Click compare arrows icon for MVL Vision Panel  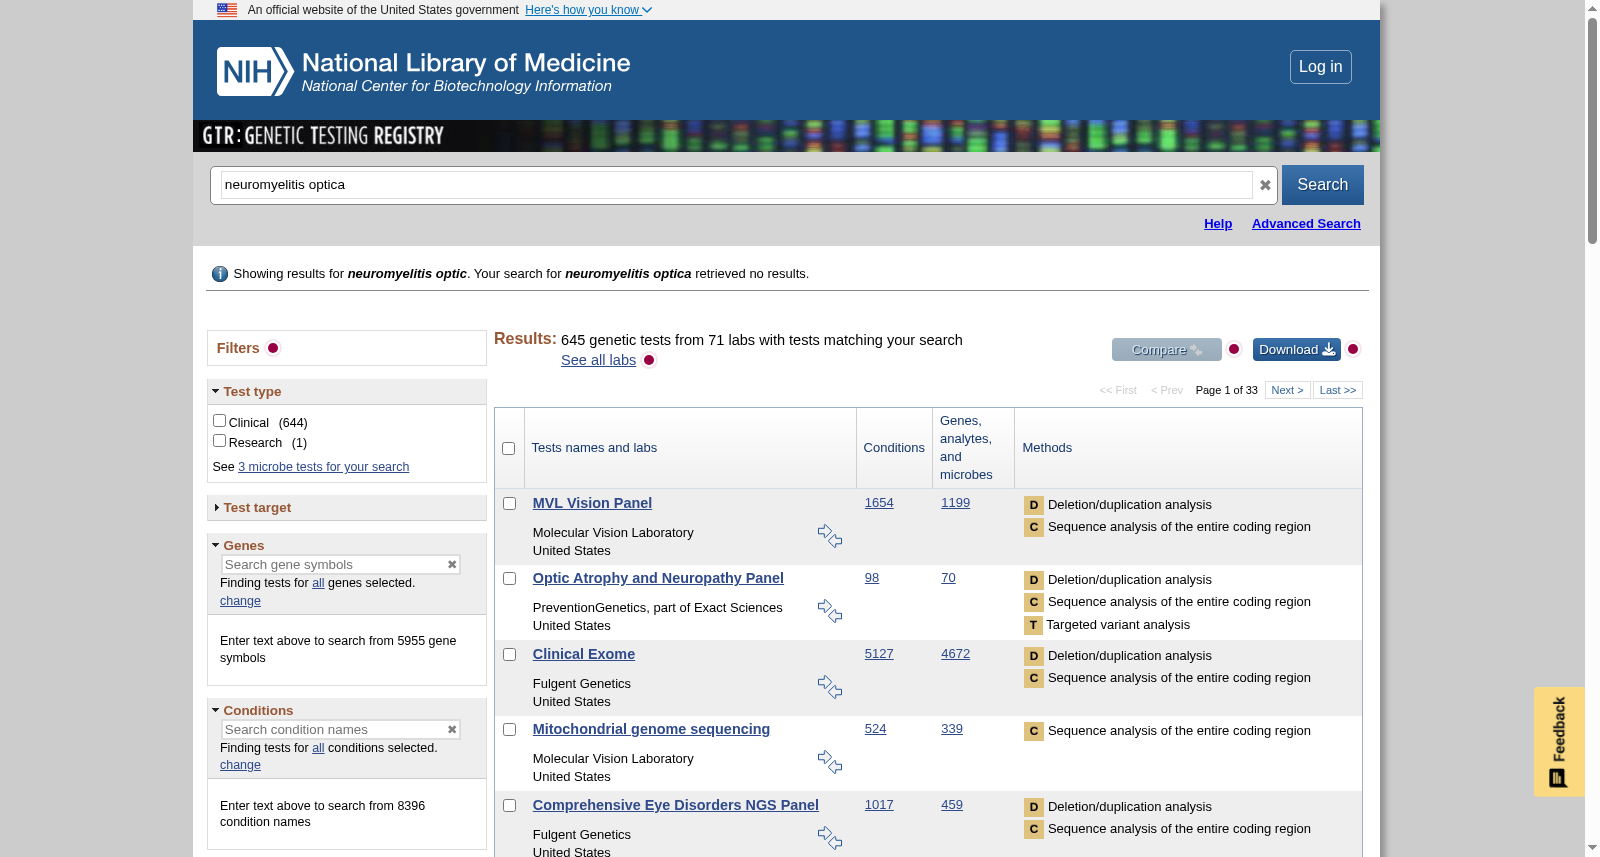coord(830,536)
